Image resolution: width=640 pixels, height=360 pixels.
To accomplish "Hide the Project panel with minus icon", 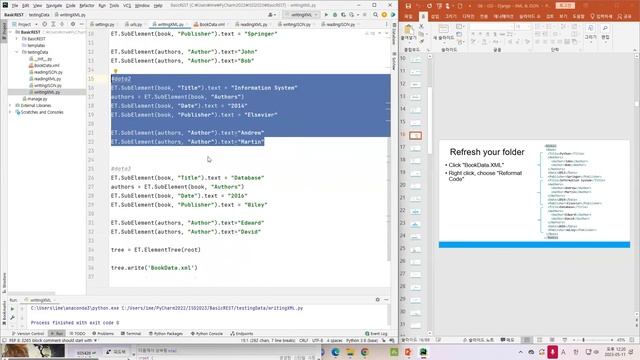I will pyautogui.click(x=81, y=24).
